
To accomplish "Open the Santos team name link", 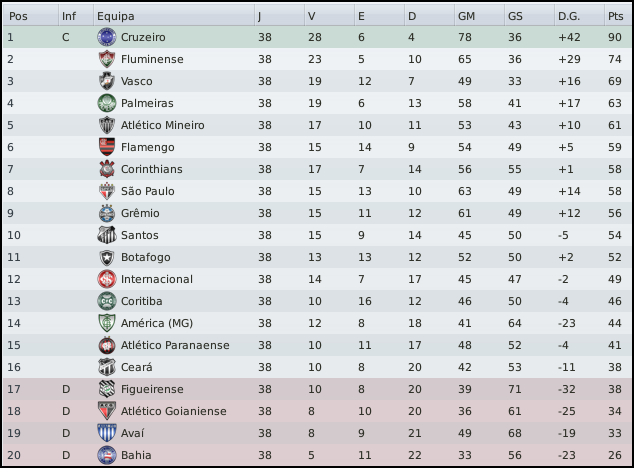I will coord(140,235).
